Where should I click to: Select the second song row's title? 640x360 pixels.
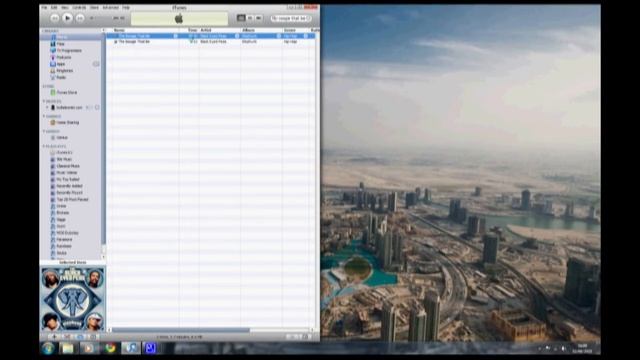[x=134, y=42]
